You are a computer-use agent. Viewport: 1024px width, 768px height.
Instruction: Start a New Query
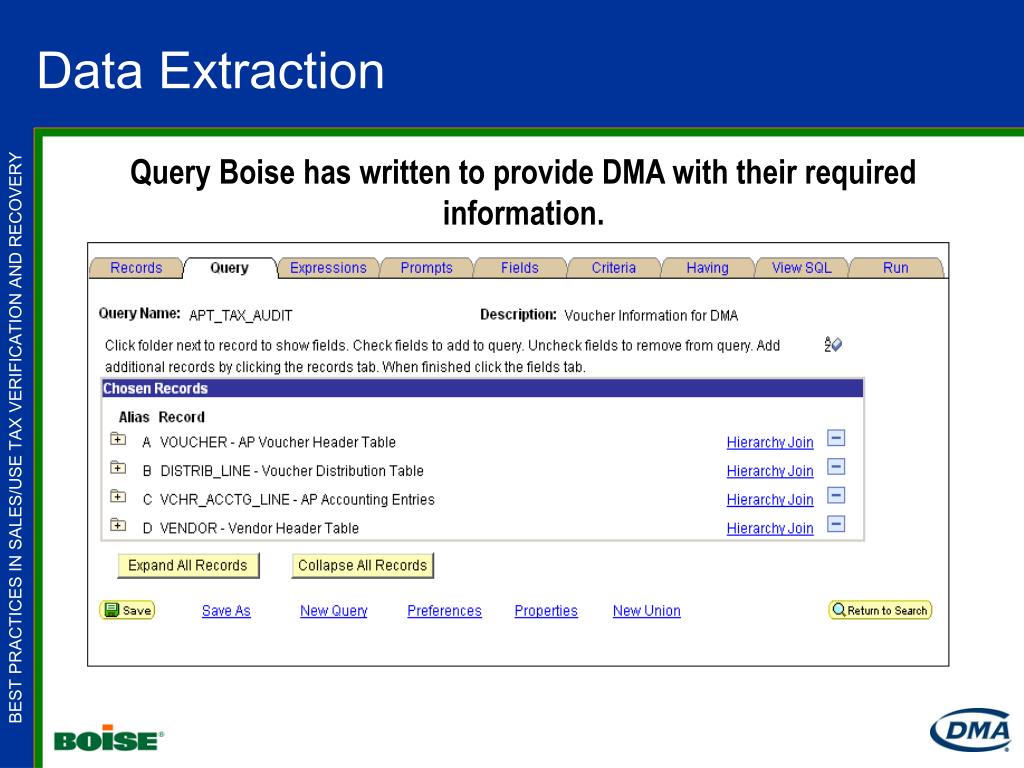[x=334, y=611]
